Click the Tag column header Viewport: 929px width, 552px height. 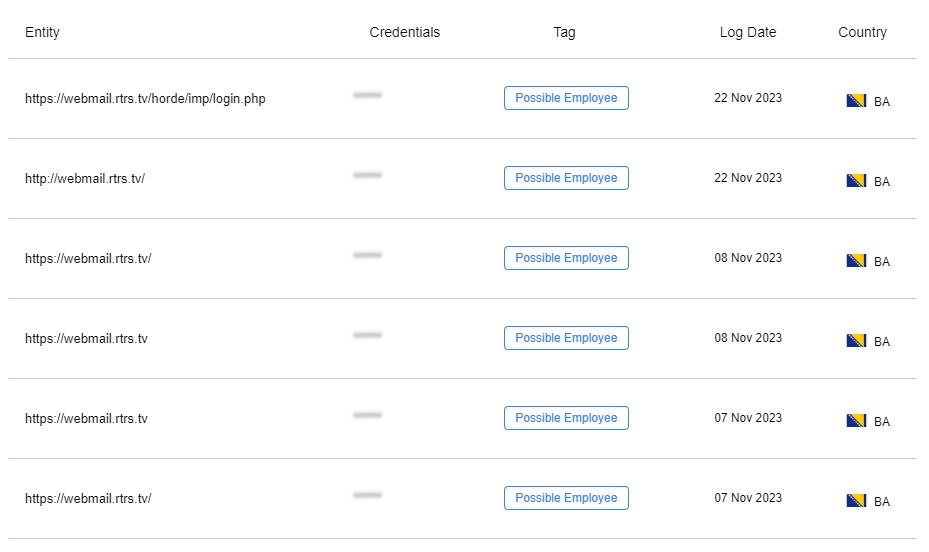(564, 33)
